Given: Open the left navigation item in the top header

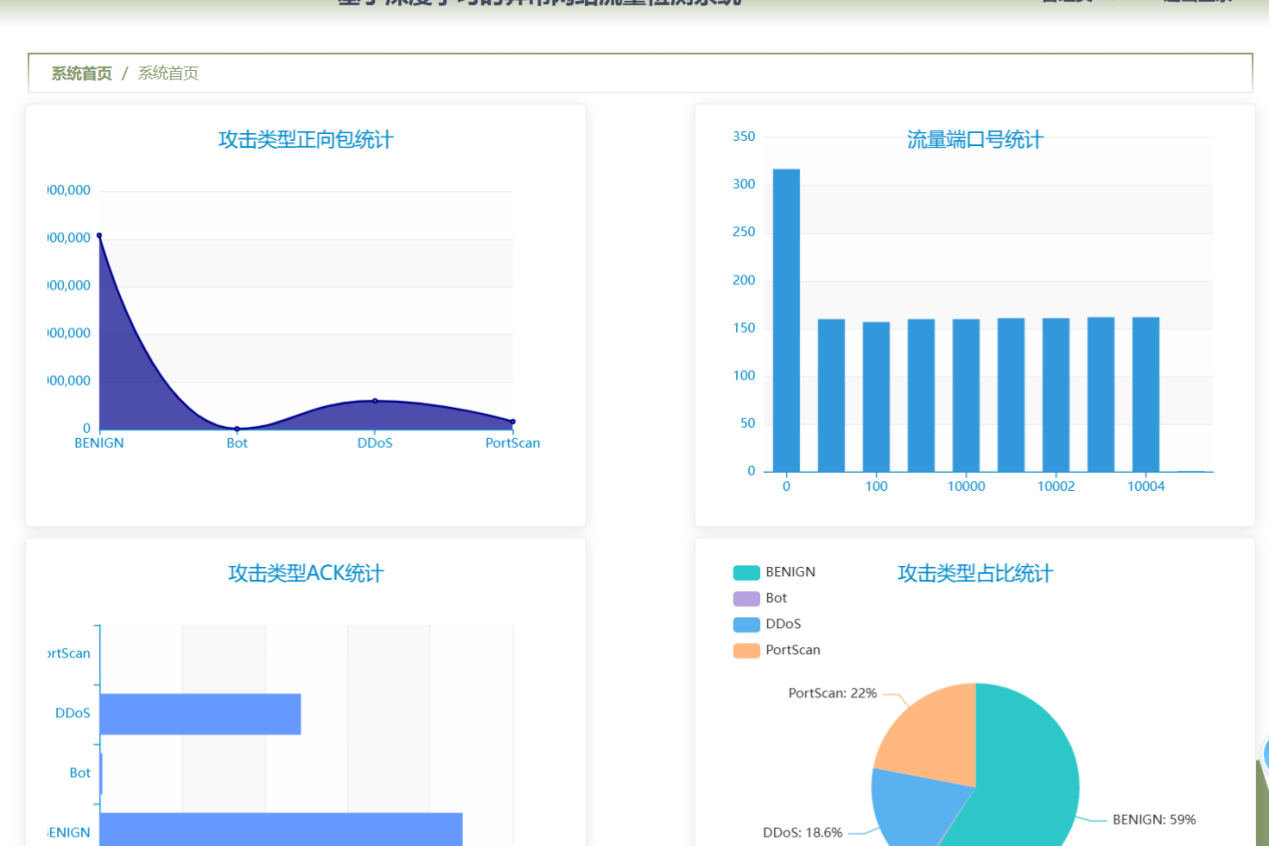Looking at the screenshot, I should tap(1070, 2).
